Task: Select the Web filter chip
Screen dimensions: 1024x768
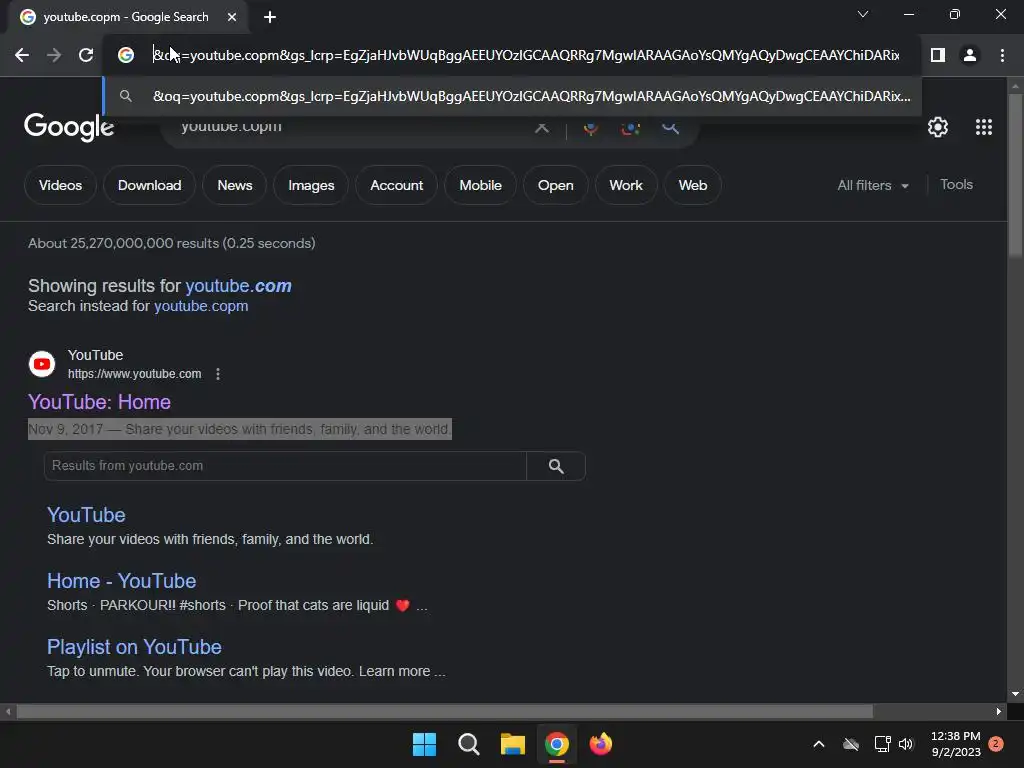Action: (x=692, y=185)
